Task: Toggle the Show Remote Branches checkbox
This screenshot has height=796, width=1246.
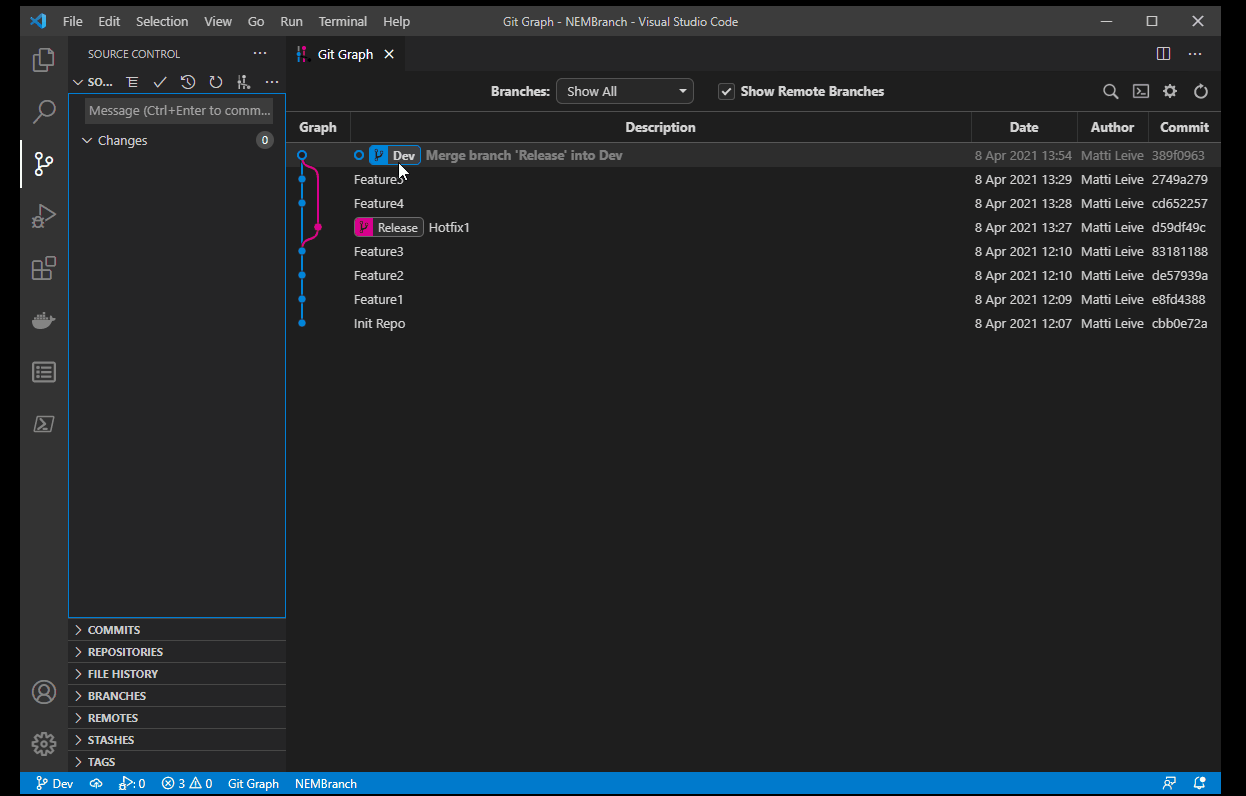Action: [x=727, y=91]
